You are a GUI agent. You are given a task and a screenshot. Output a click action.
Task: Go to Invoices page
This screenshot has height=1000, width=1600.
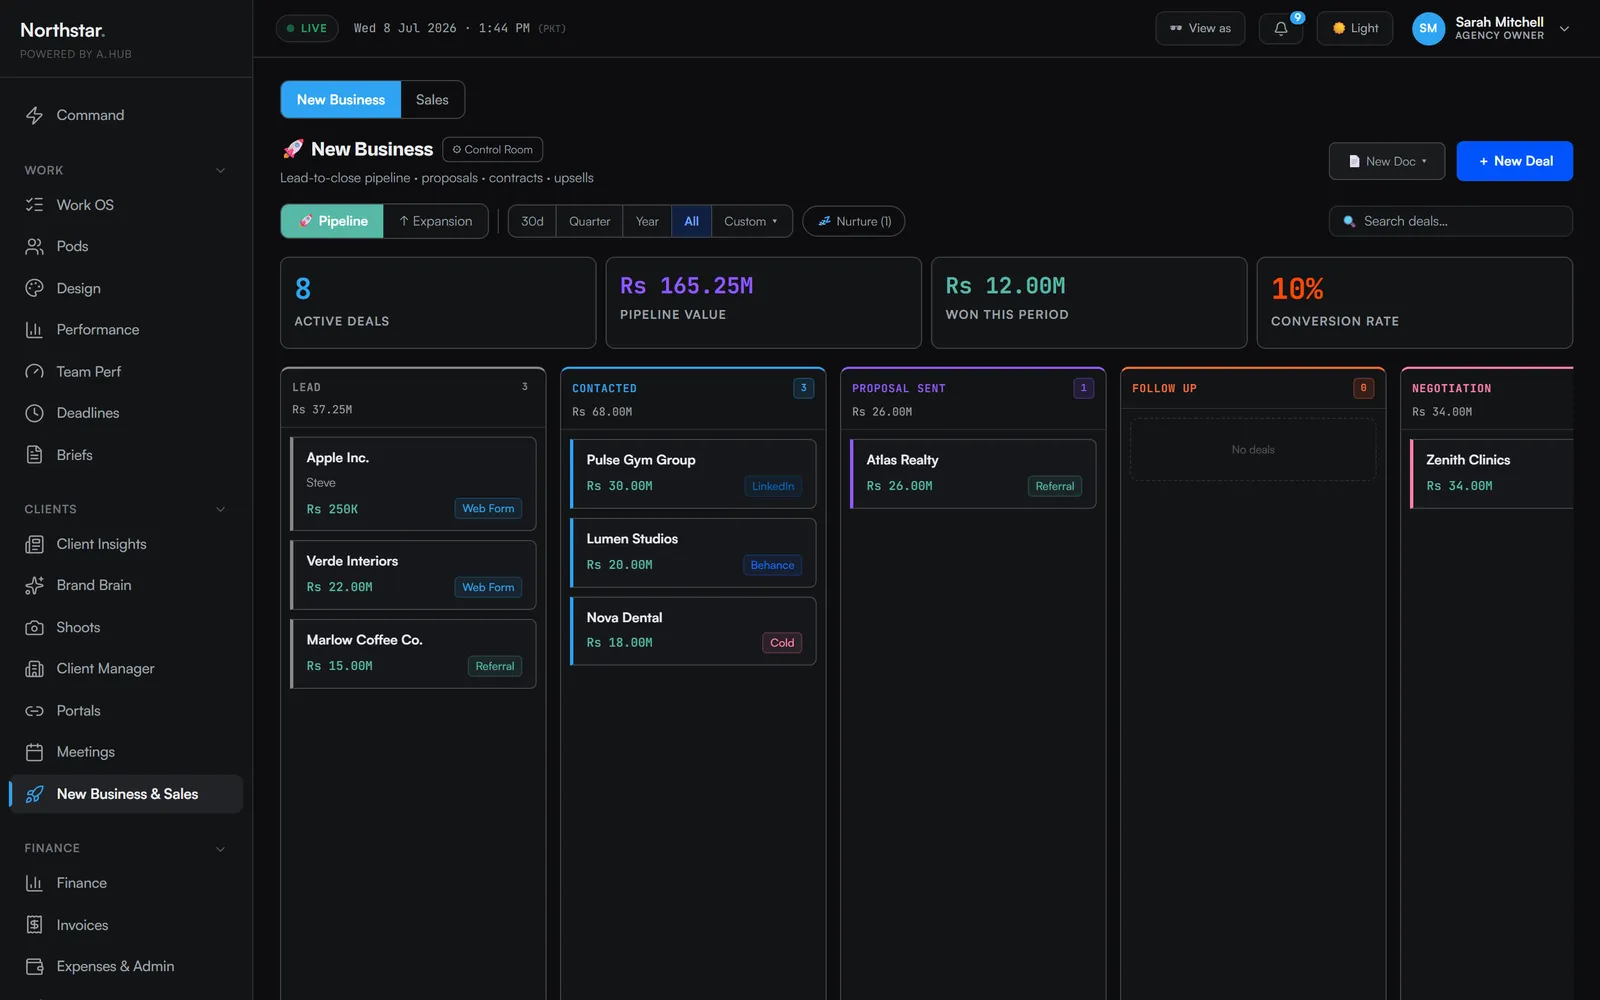click(x=126, y=925)
